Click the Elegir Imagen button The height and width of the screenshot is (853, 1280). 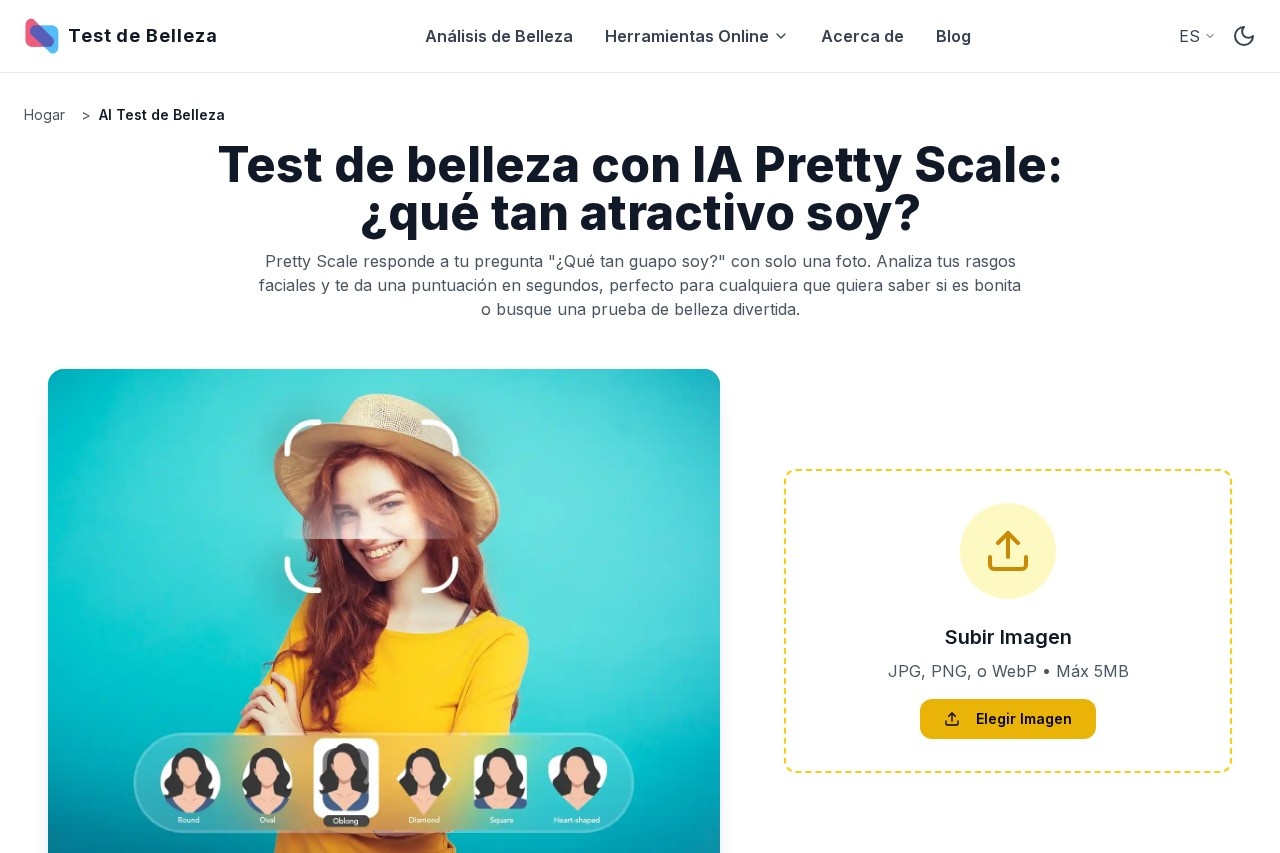[1008, 719]
